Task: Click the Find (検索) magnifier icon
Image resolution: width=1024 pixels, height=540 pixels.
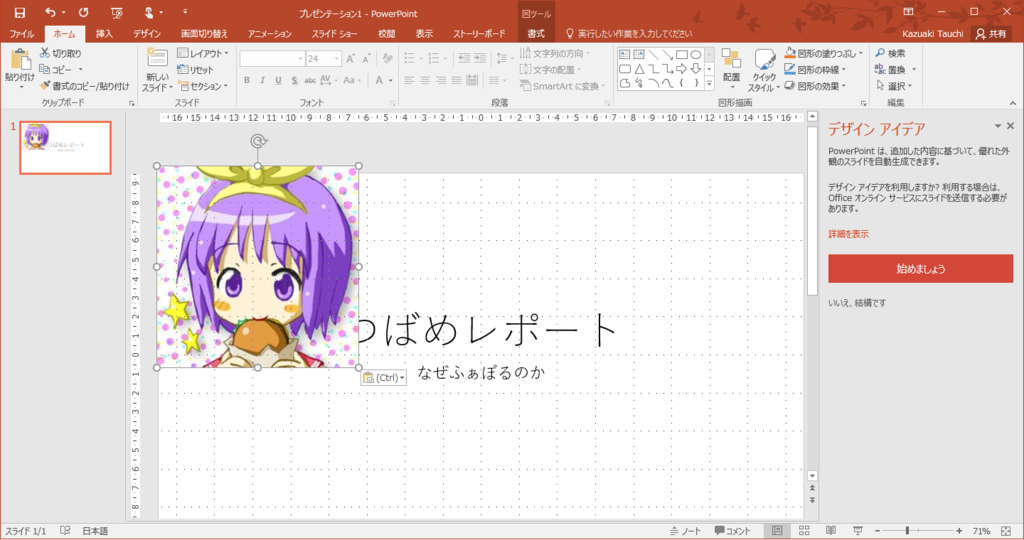Action: click(880, 53)
